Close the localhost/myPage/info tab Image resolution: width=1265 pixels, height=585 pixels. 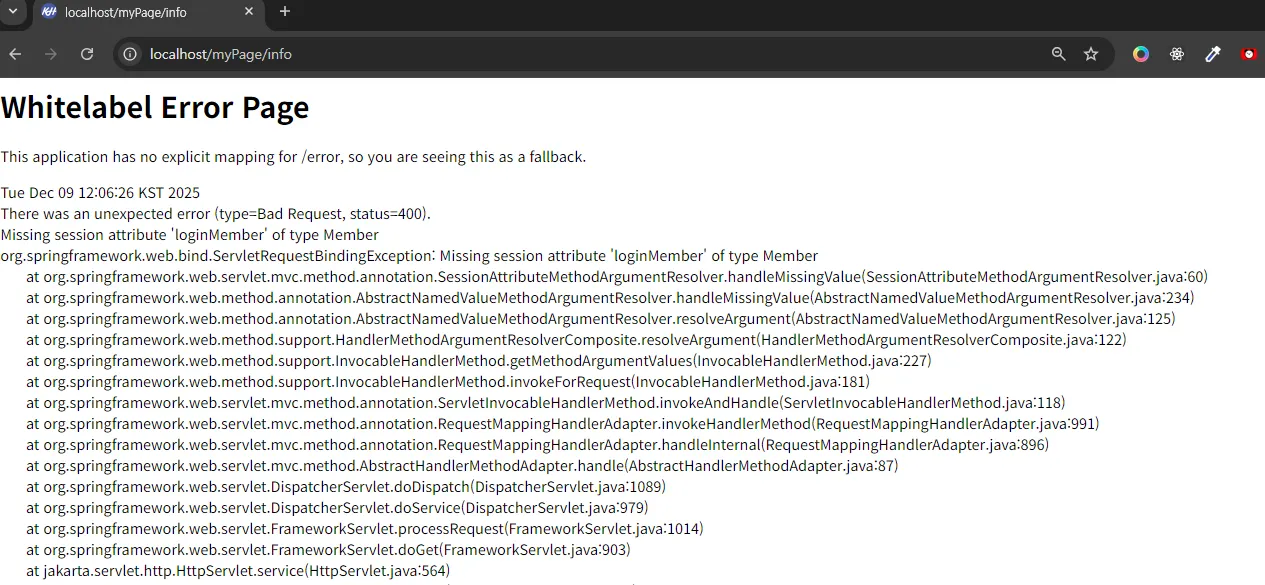pyautogui.click(x=248, y=12)
